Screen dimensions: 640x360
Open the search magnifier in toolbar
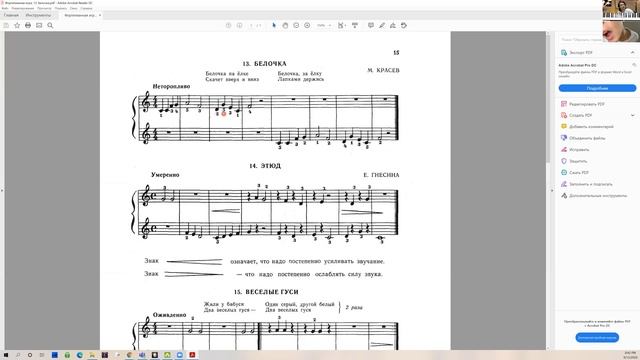point(50,25)
